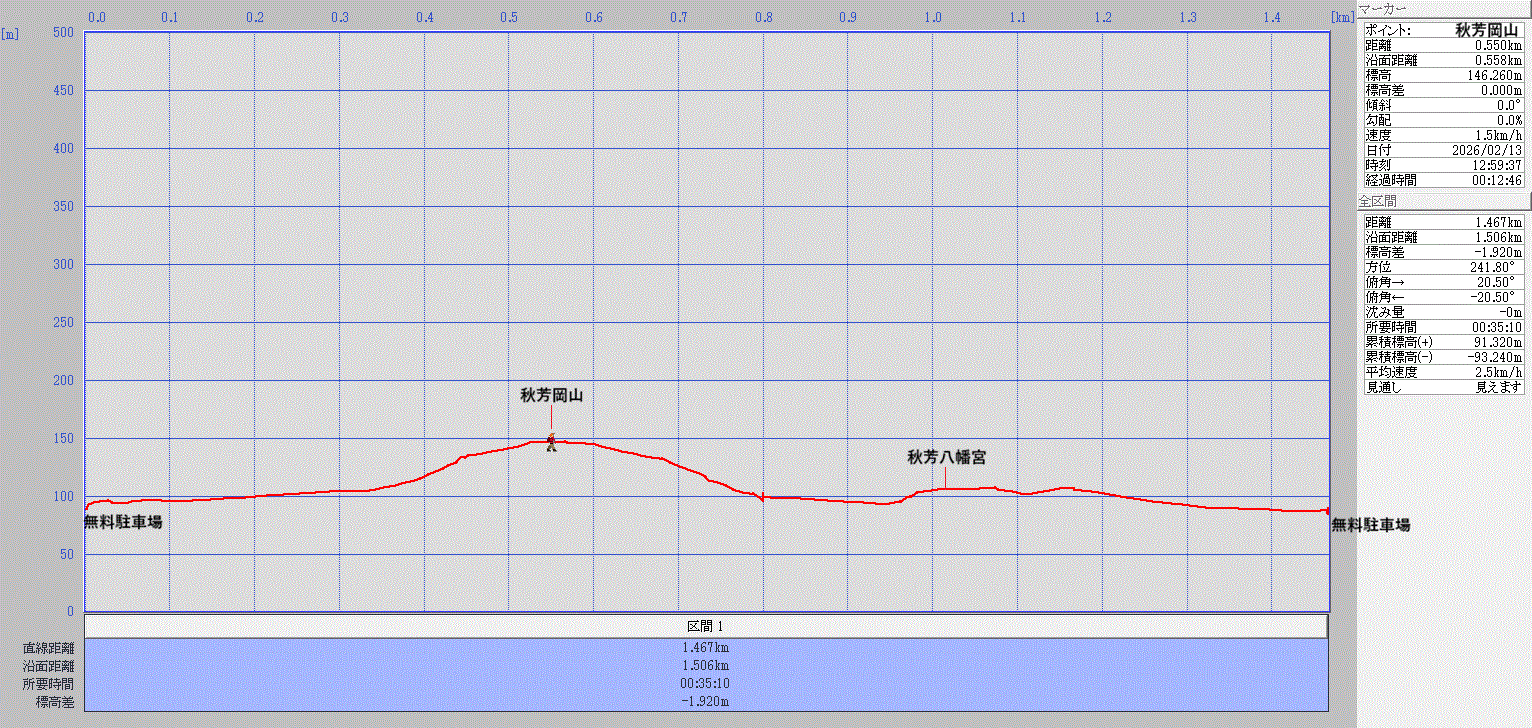Click the 速度 1.5km/h row in marker panel
The height and width of the screenshot is (728, 1532).
point(1444,135)
